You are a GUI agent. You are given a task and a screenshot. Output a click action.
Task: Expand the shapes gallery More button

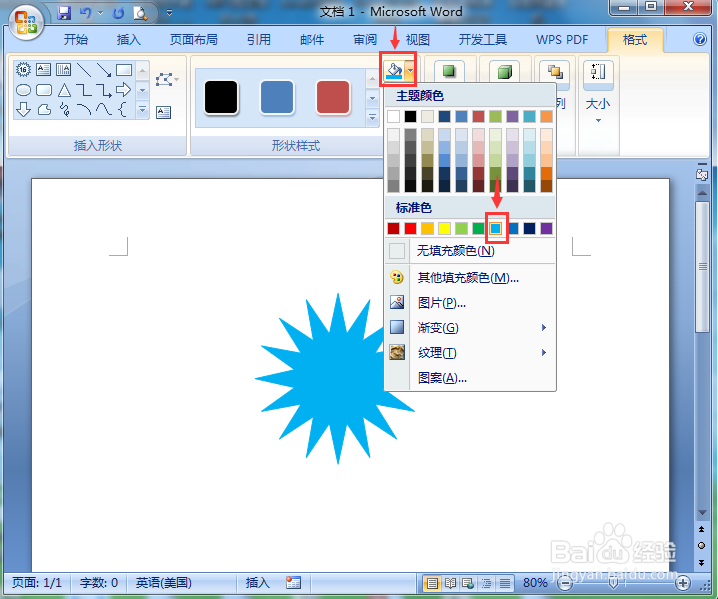[142, 110]
